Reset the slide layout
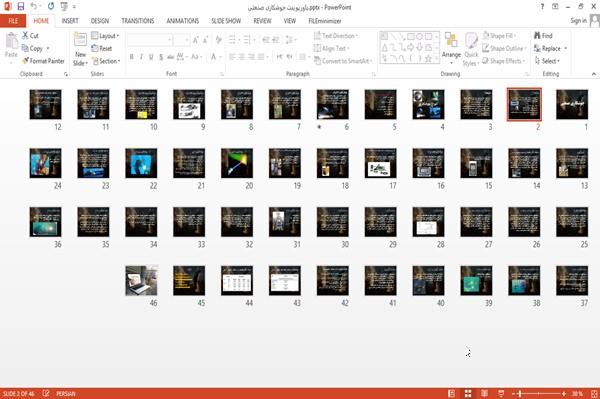Viewport: 600px width, 399px height. pyautogui.click(x=102, y=48)
